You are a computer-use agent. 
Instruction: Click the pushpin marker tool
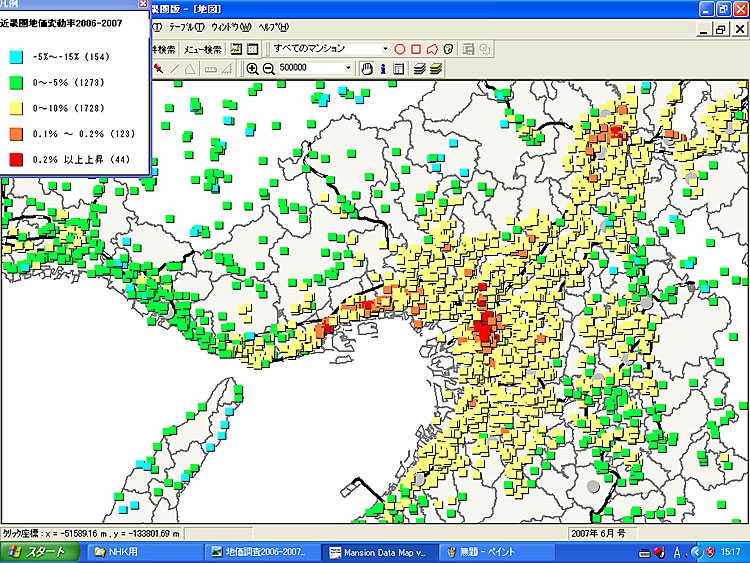158,69
